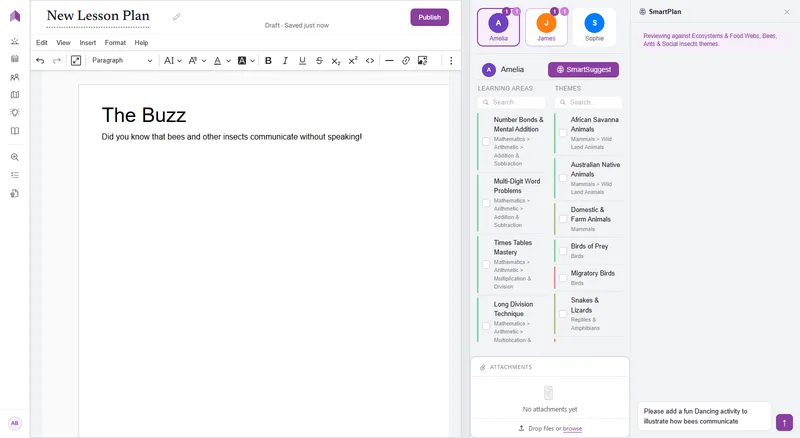Apply italic formatting

(x=285, y=61)
